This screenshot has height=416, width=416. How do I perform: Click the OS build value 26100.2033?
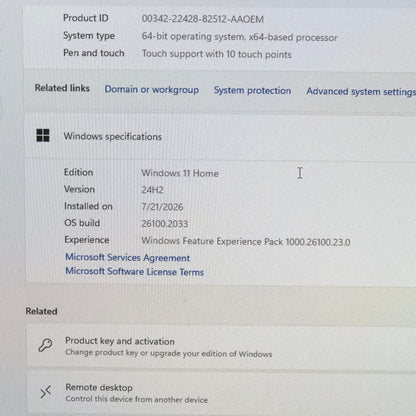tap(165, 224)
